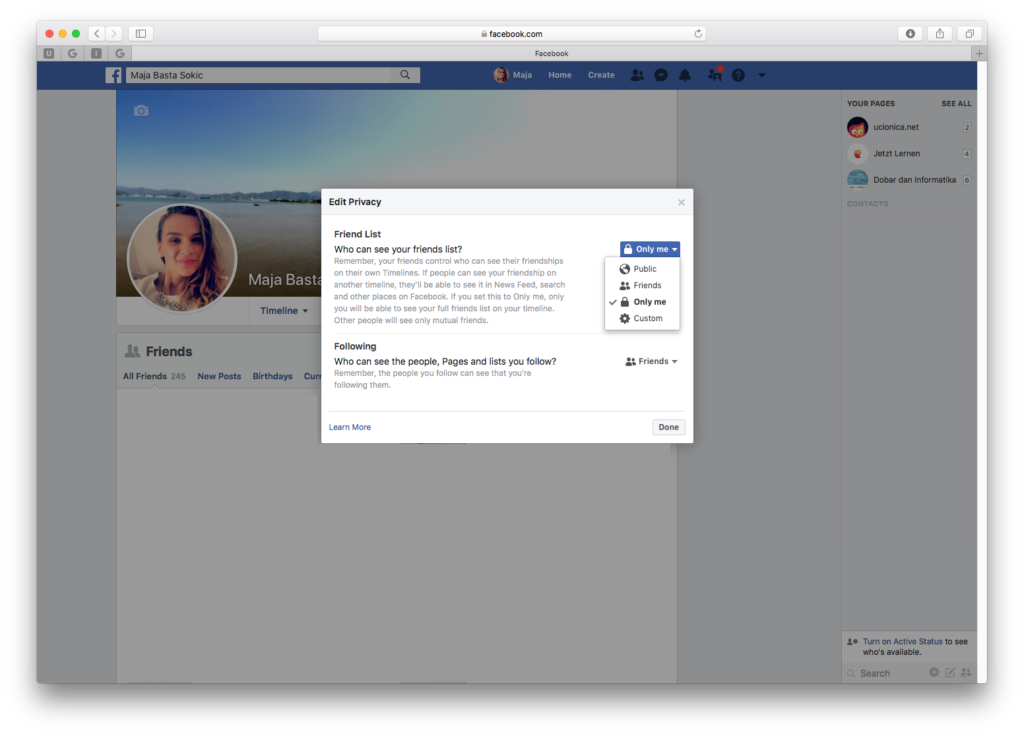The width and height of the screenshot is (1024, 736).
Task: Expand account menu arrow in top bar
Action: click(762, 75)
